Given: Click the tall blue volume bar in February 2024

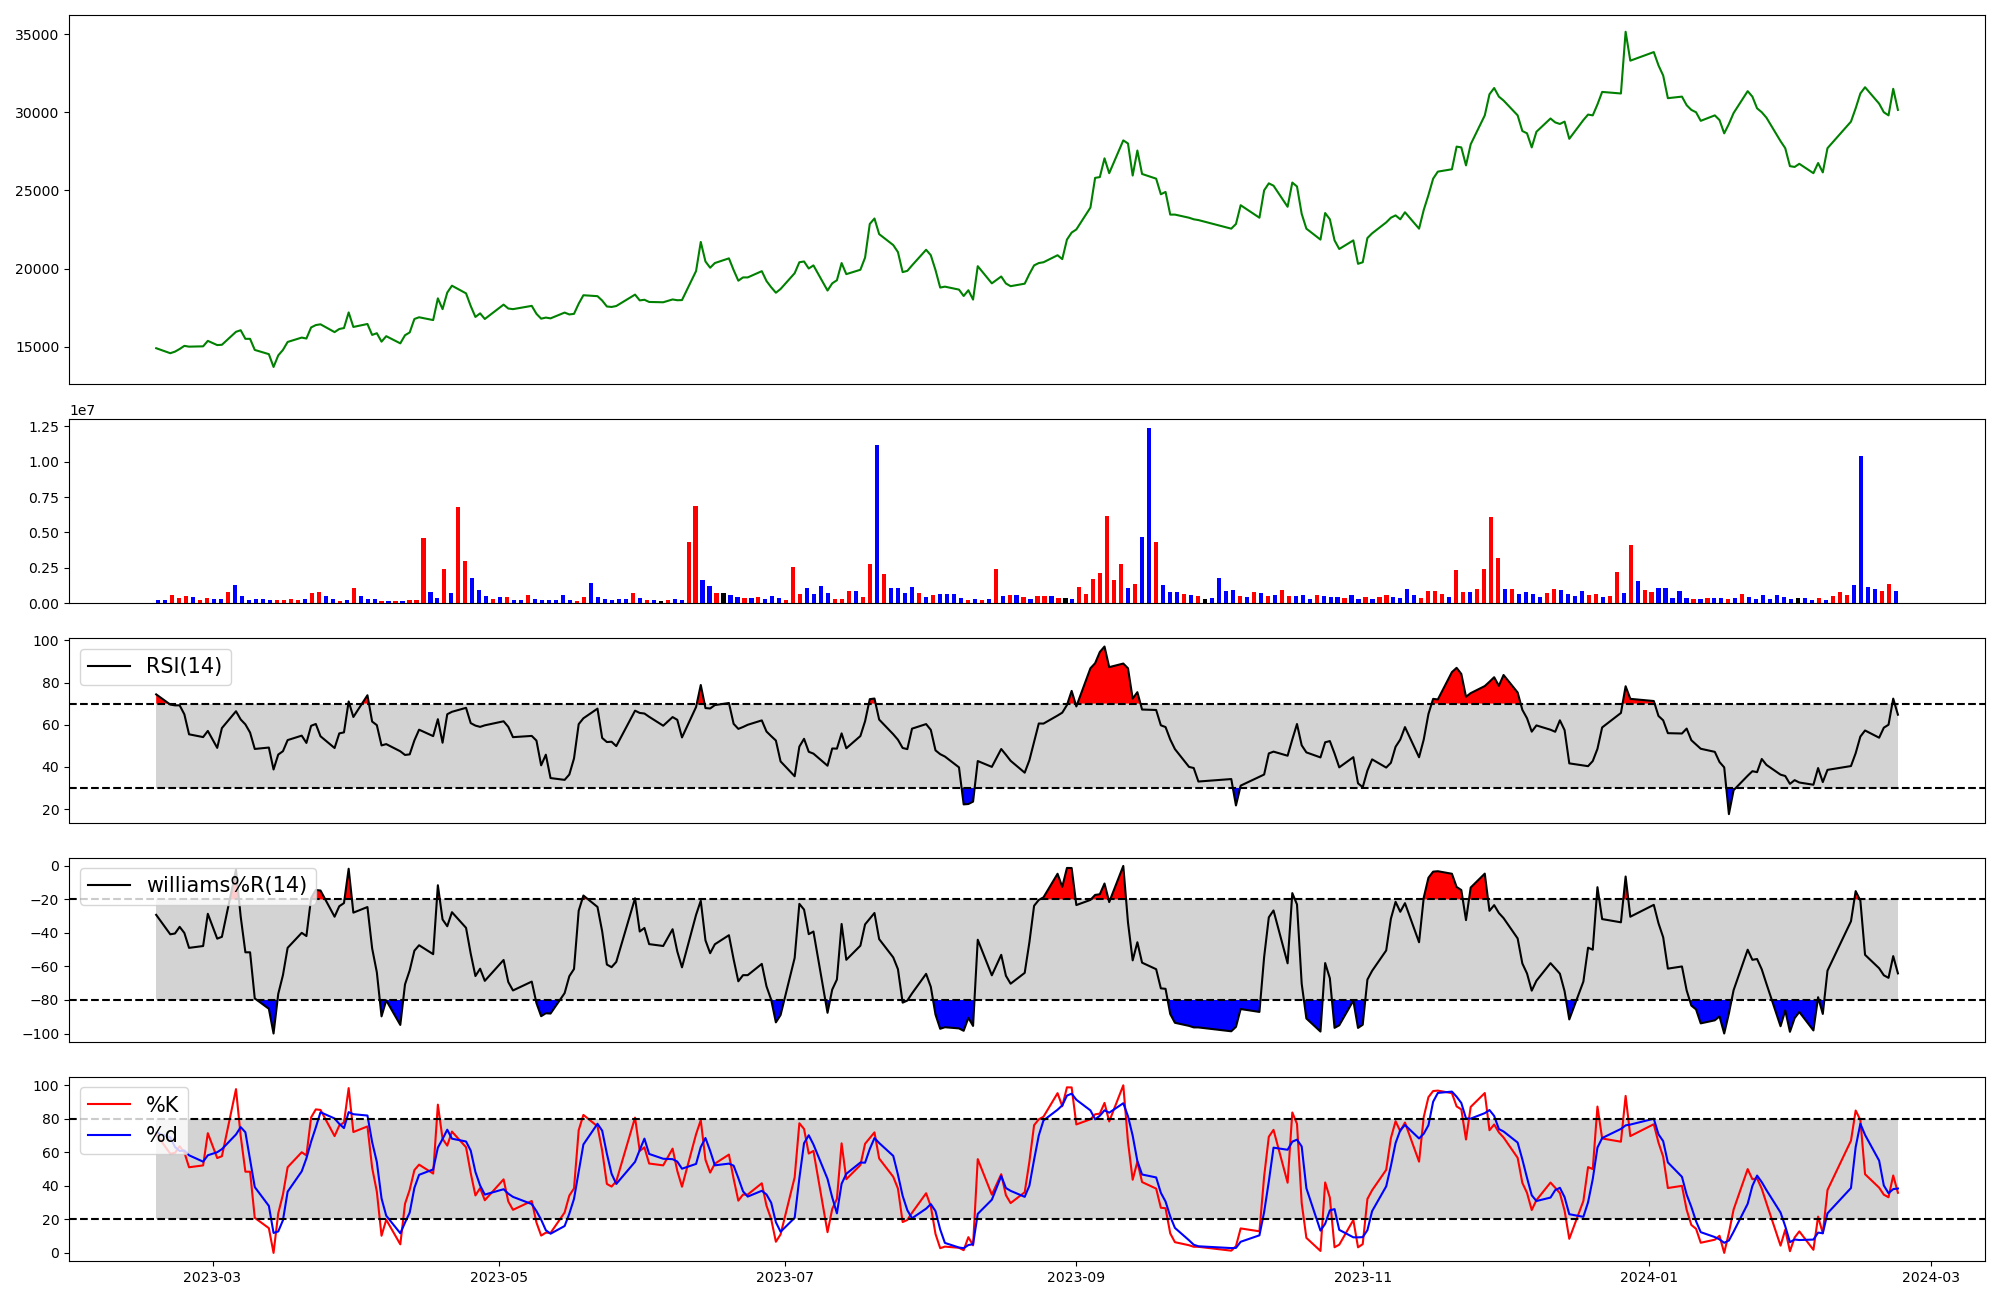Looking at the screenshot, I should point(1861,530).
